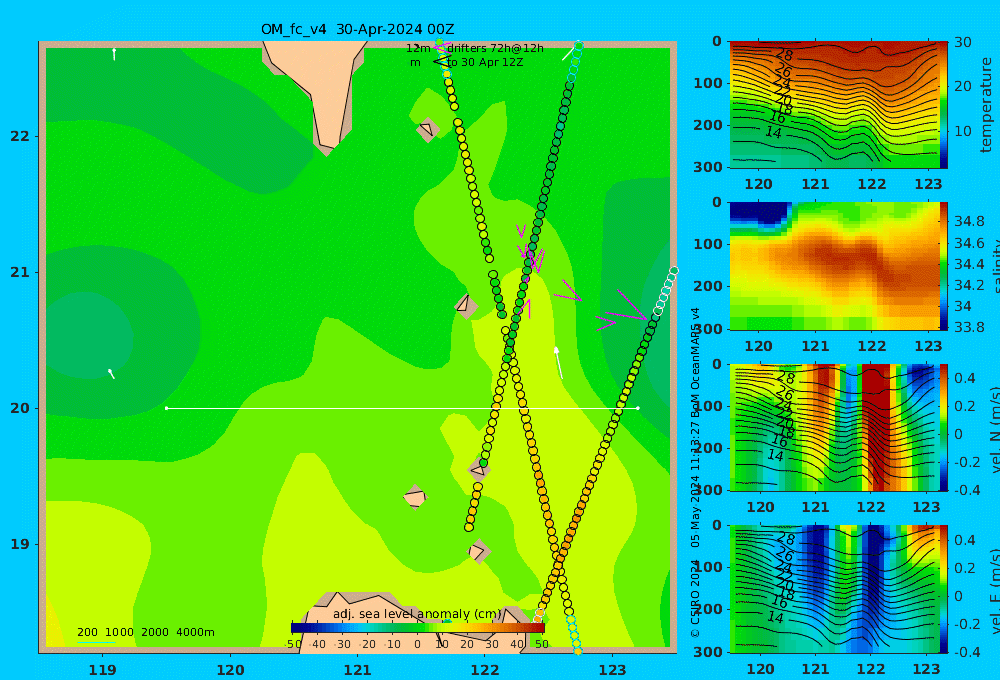
Task: Select the vel. N cross-section panel
Action: coord(834,427)
